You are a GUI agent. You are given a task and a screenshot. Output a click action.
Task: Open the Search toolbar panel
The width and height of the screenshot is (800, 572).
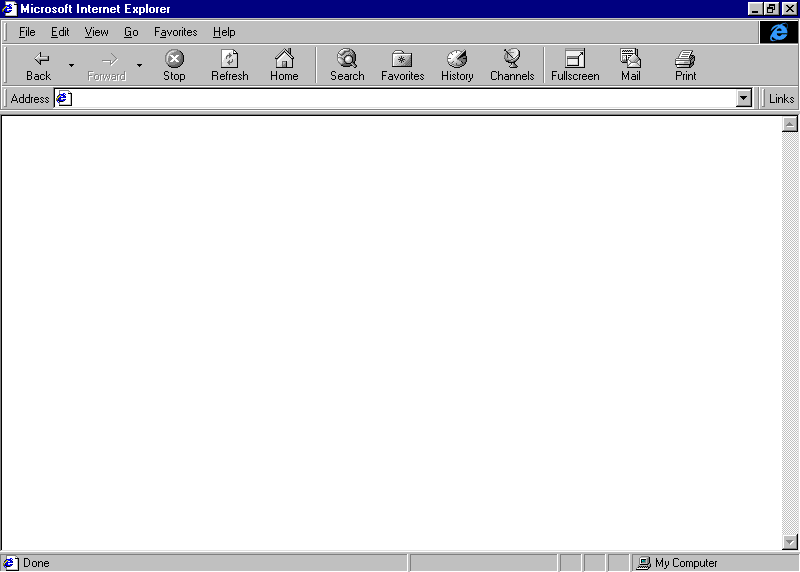point(347,65)
